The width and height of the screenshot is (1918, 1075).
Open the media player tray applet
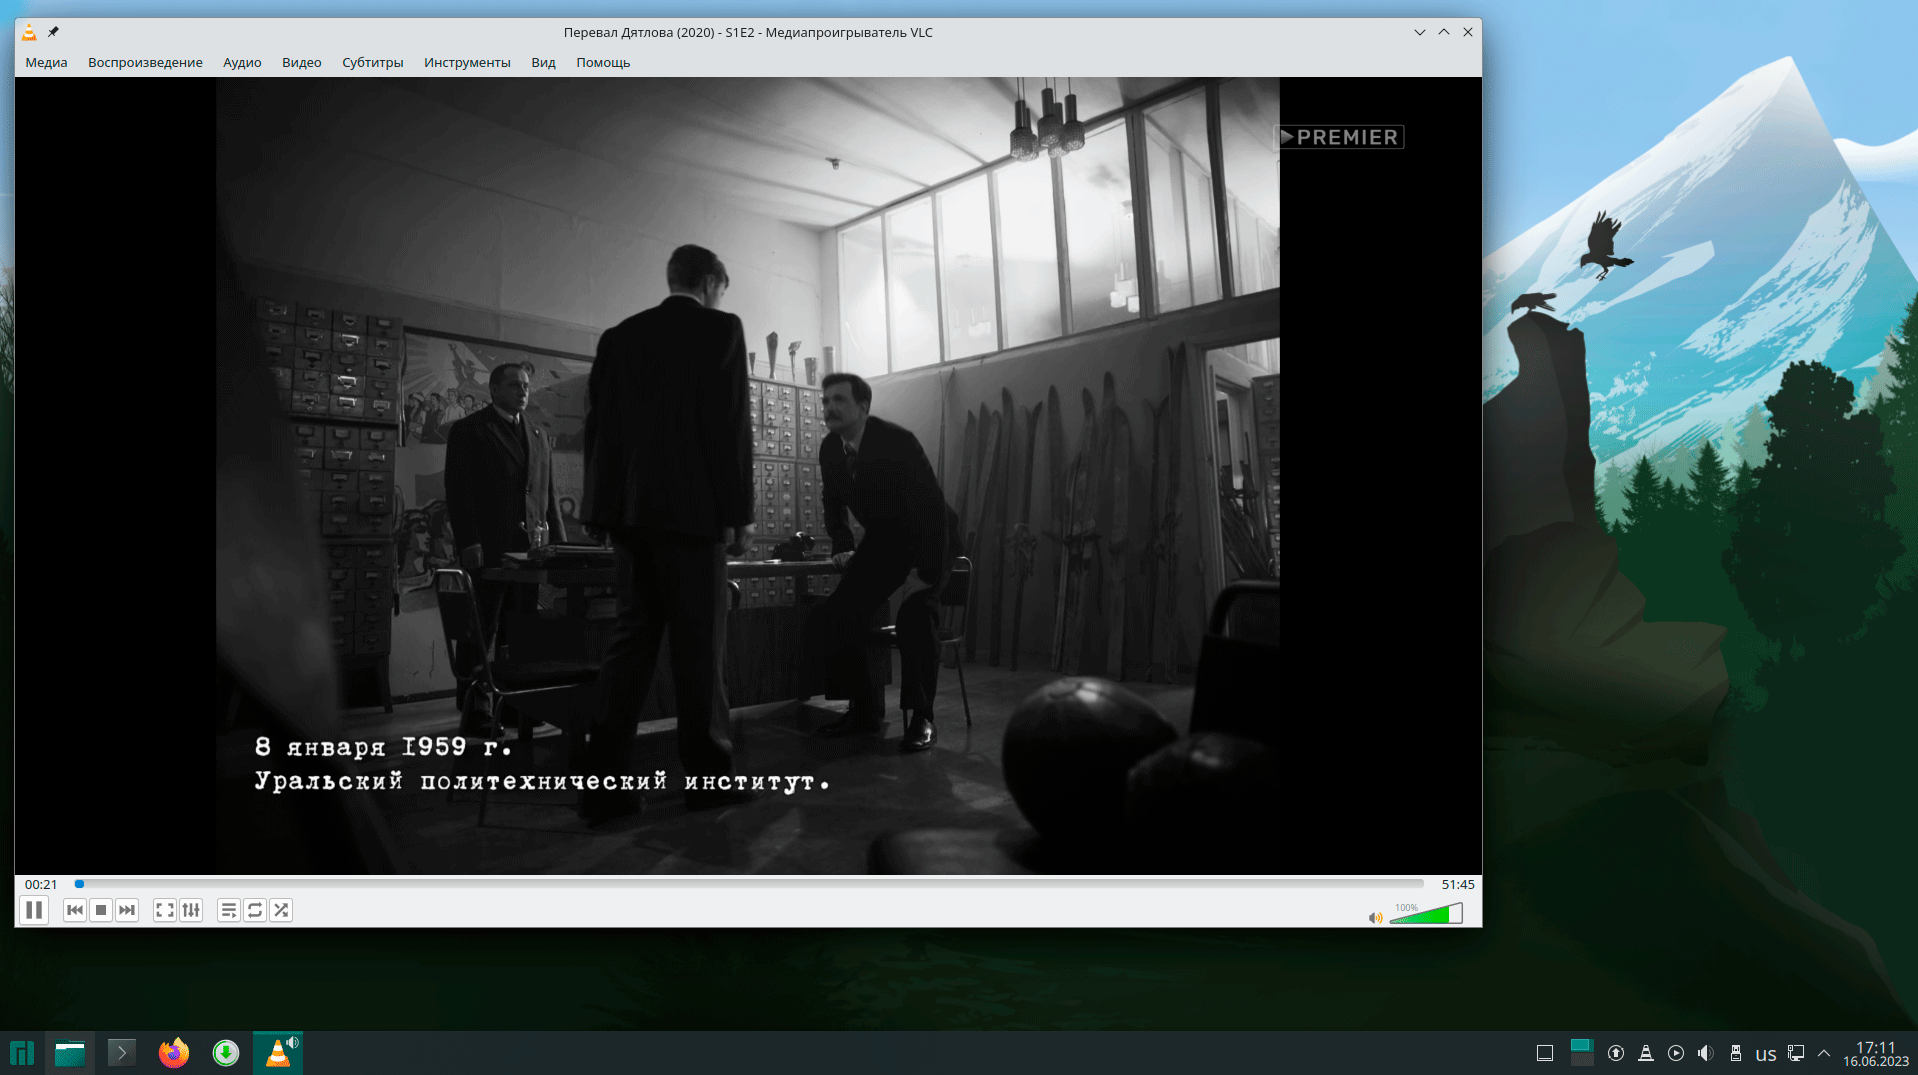[x=1676, y=1053]
